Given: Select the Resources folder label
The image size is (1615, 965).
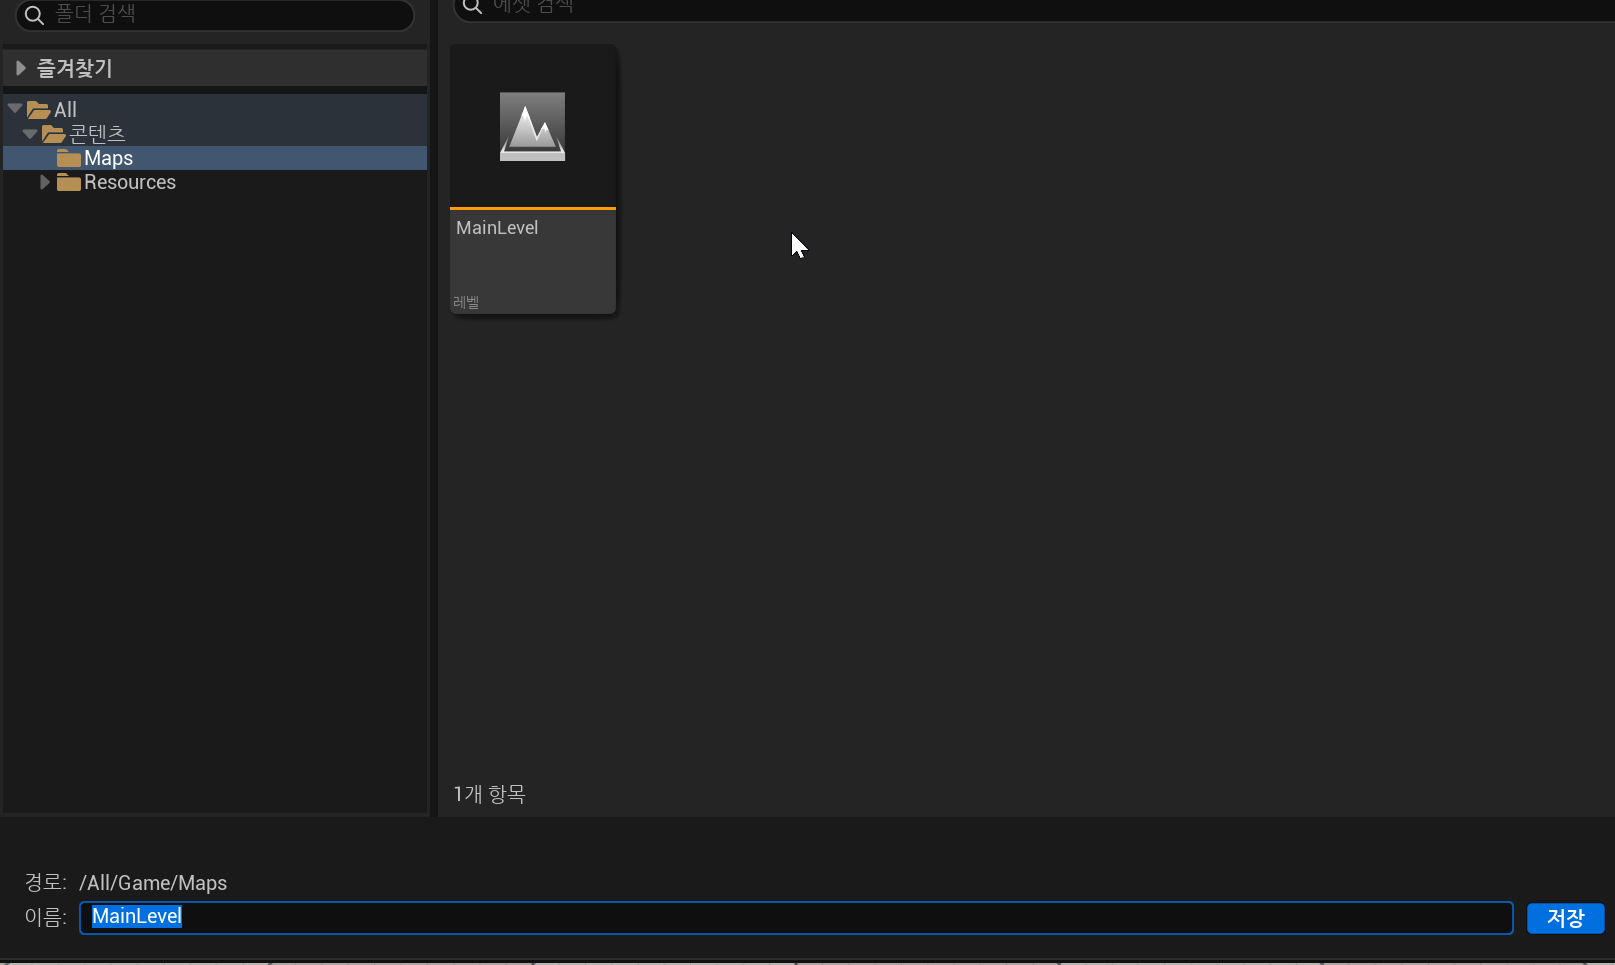Looking at the screenshot, I should point(130,182).
